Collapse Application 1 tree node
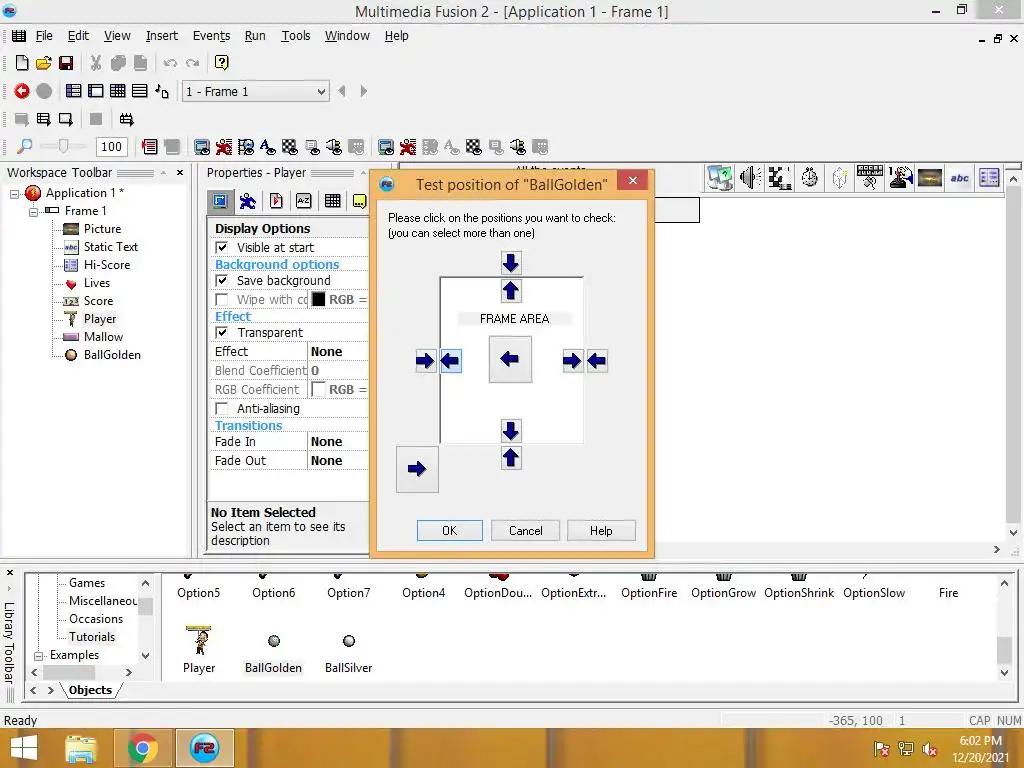 (14, 193)
